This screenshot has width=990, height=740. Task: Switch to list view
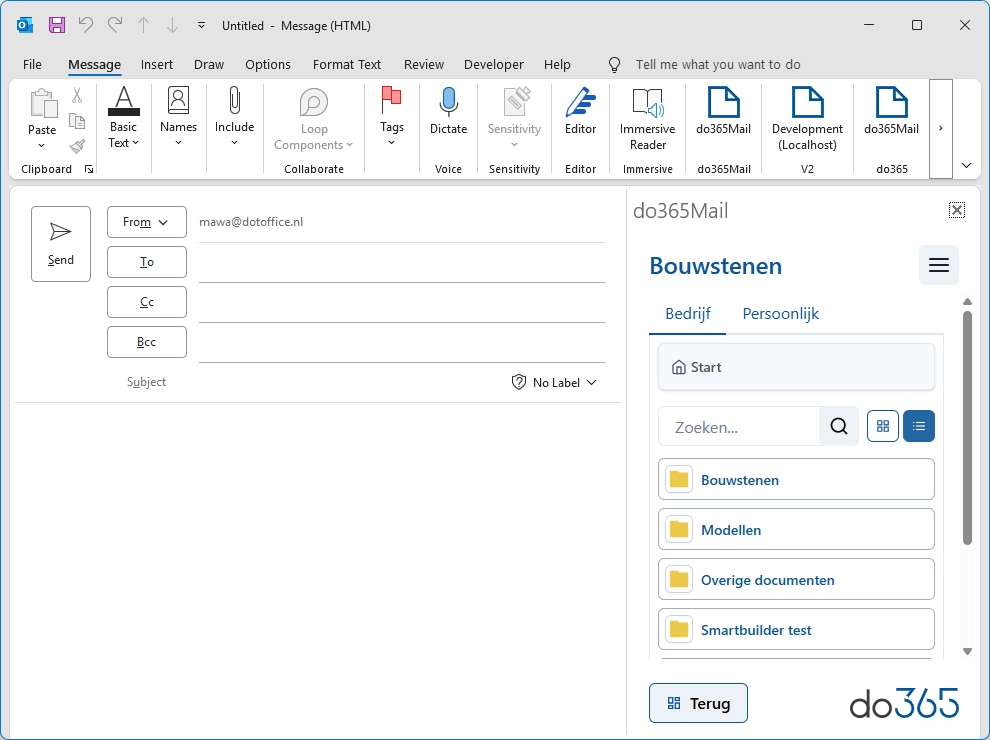point(919,426)
